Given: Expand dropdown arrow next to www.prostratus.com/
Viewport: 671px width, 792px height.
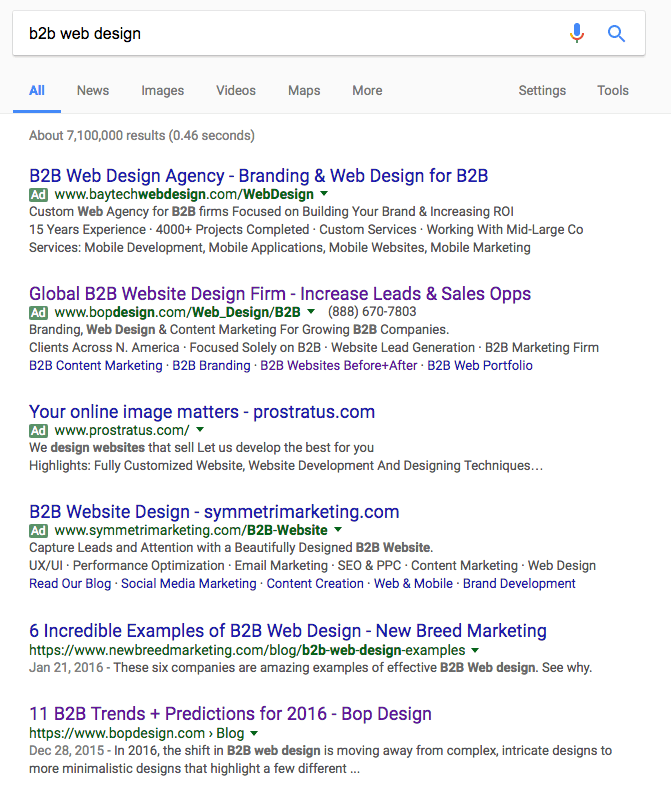Looking at the screenshot, I should [200, 429].
